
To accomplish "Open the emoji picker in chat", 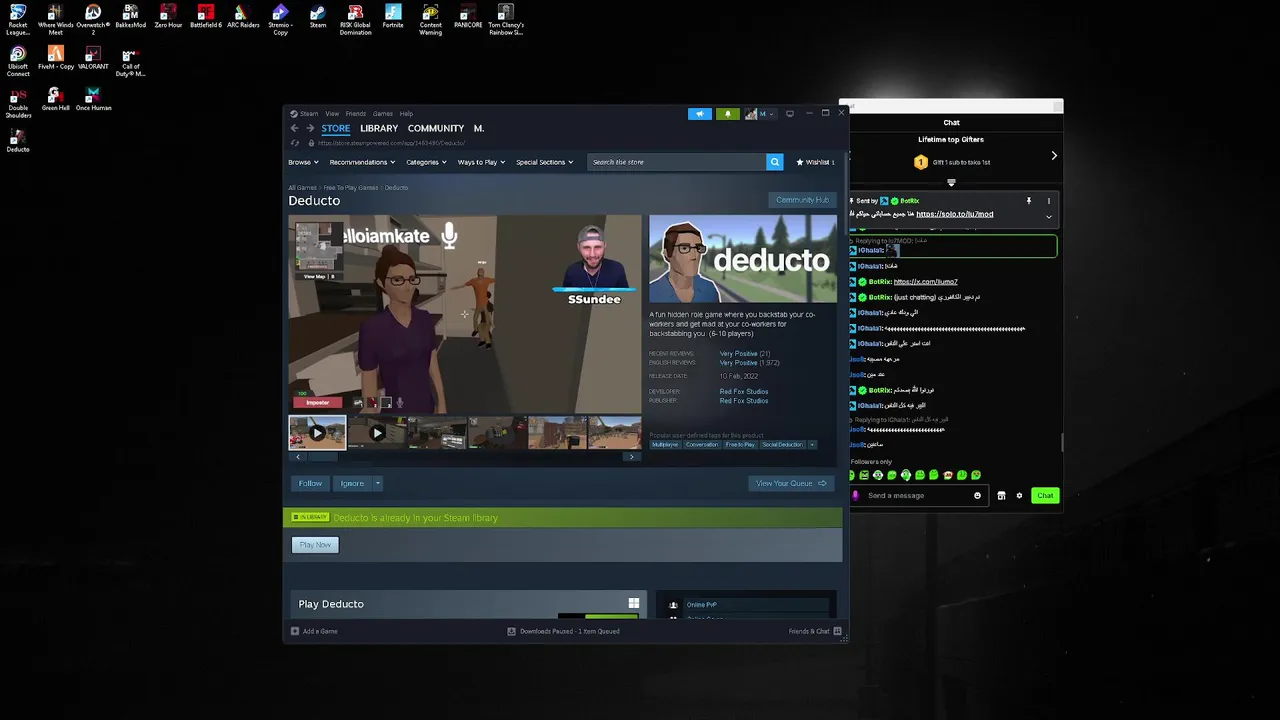I will 977,496.
